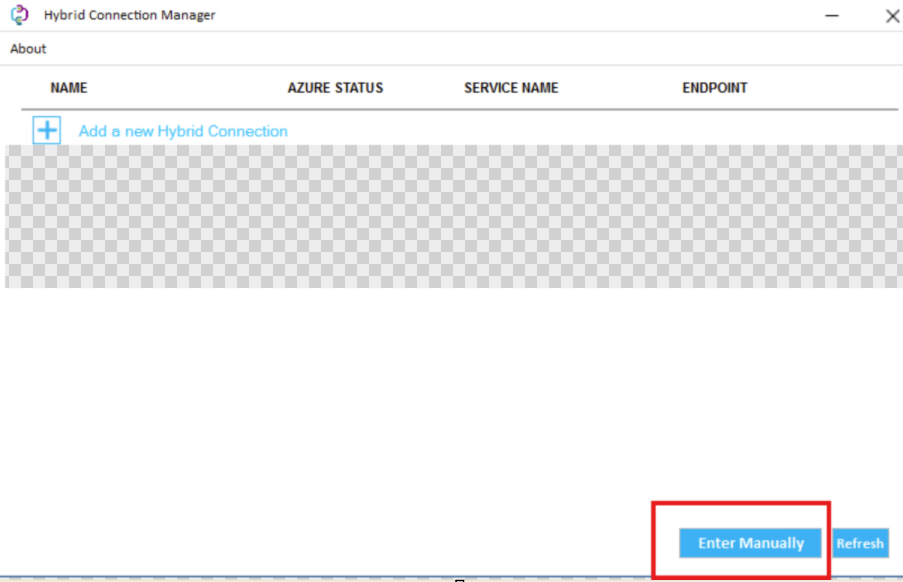Click the SERVICE NAME column header
The height and width of the screenshot is (582, 903).
(511, 88)
